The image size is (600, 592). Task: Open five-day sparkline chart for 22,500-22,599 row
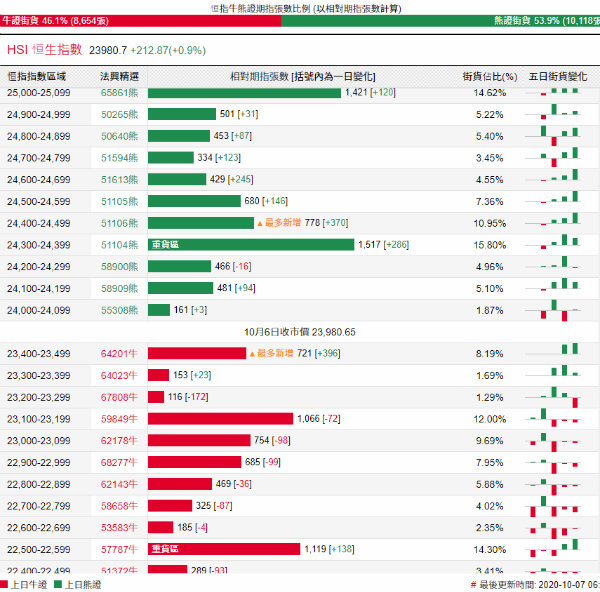click(553, 548)
